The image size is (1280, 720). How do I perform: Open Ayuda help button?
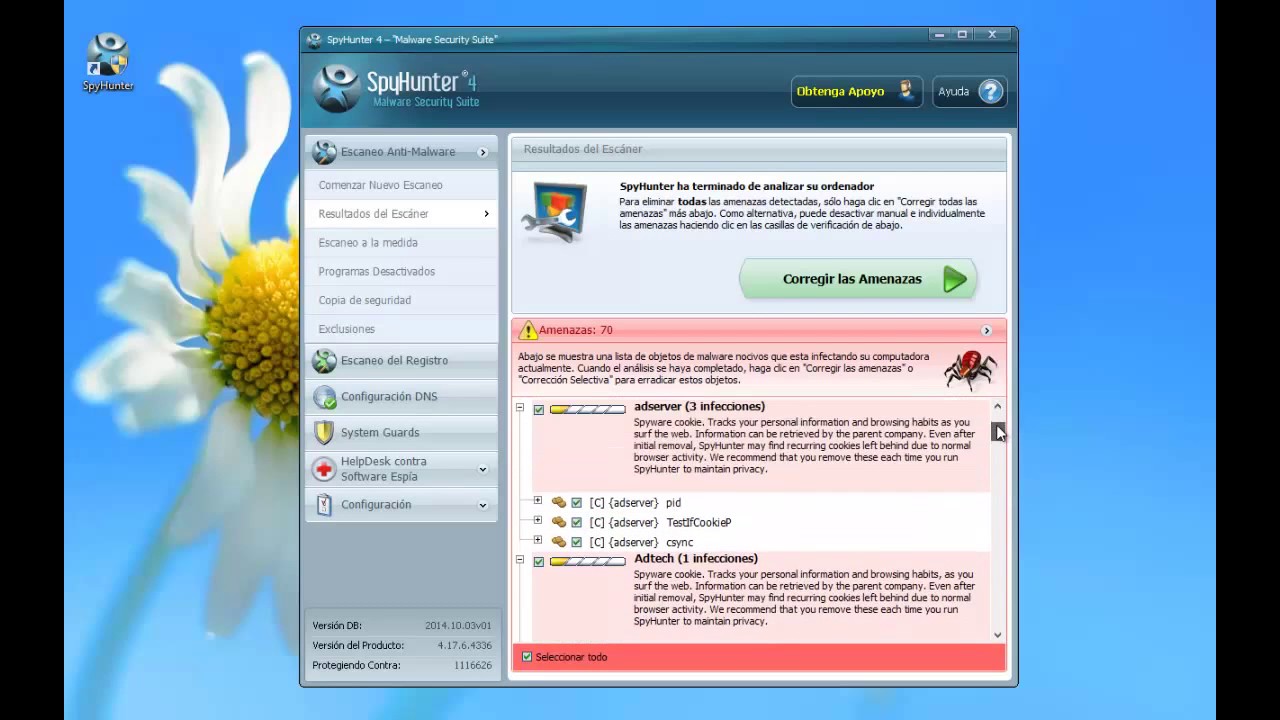[970, 91]
